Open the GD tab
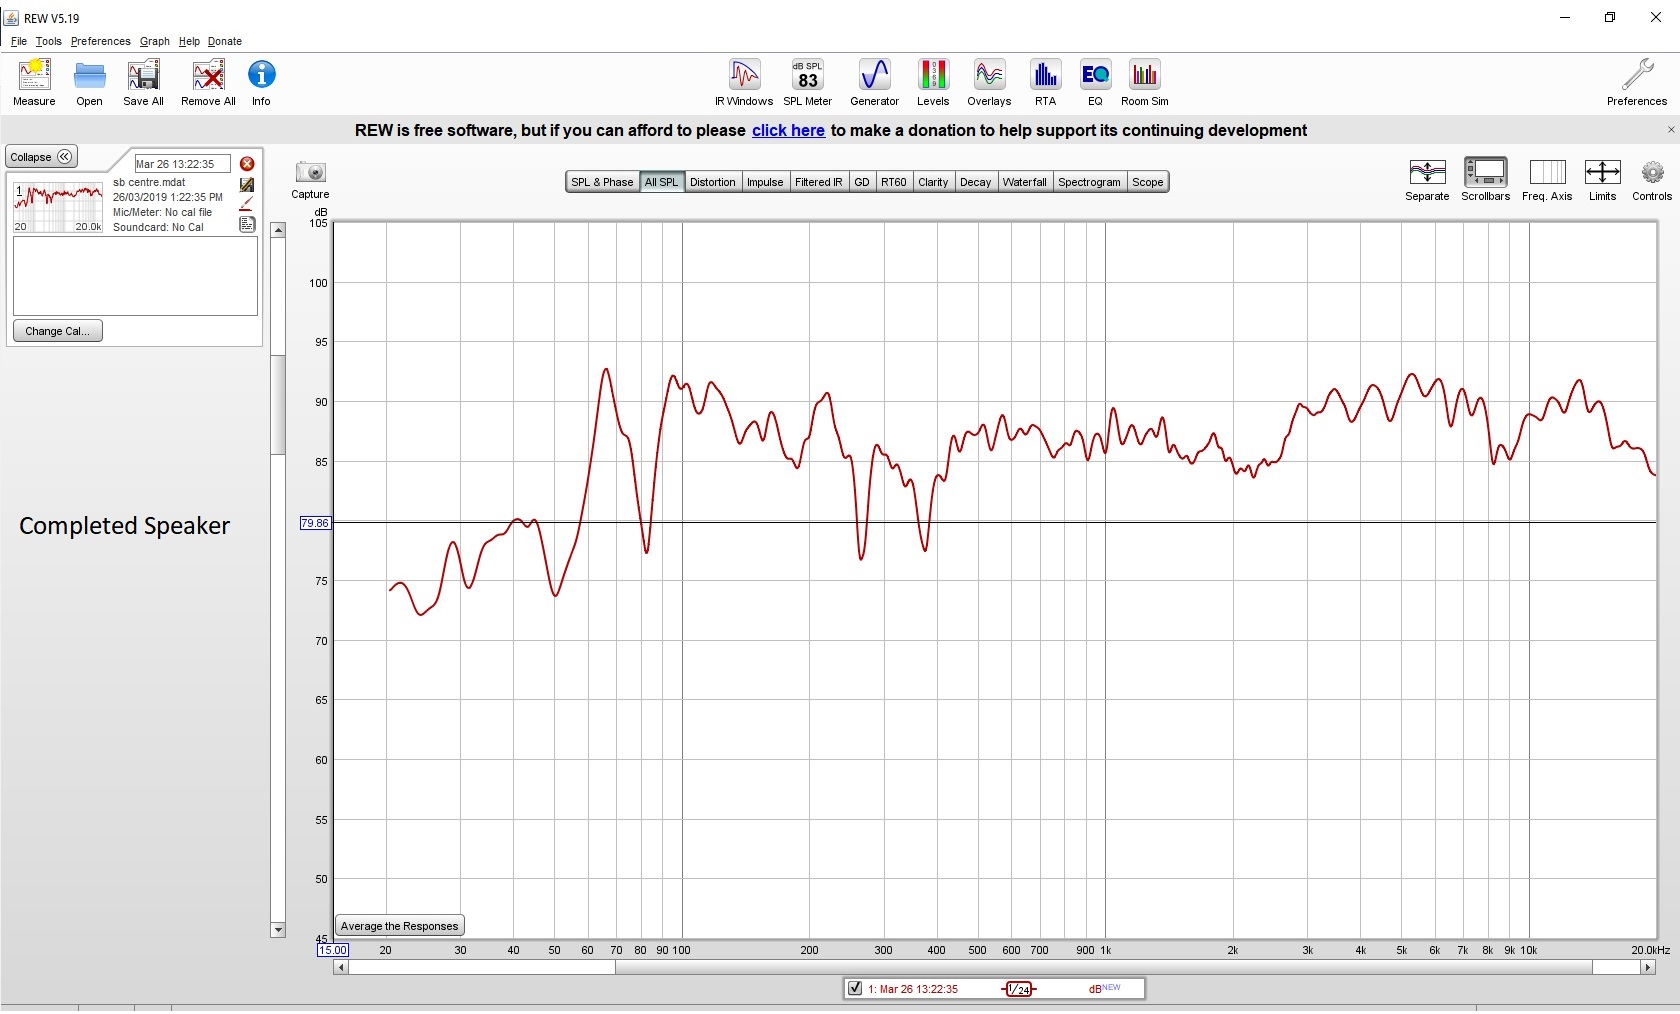Viewport: 1680px width, 1014px height. [x=861, y=182]
